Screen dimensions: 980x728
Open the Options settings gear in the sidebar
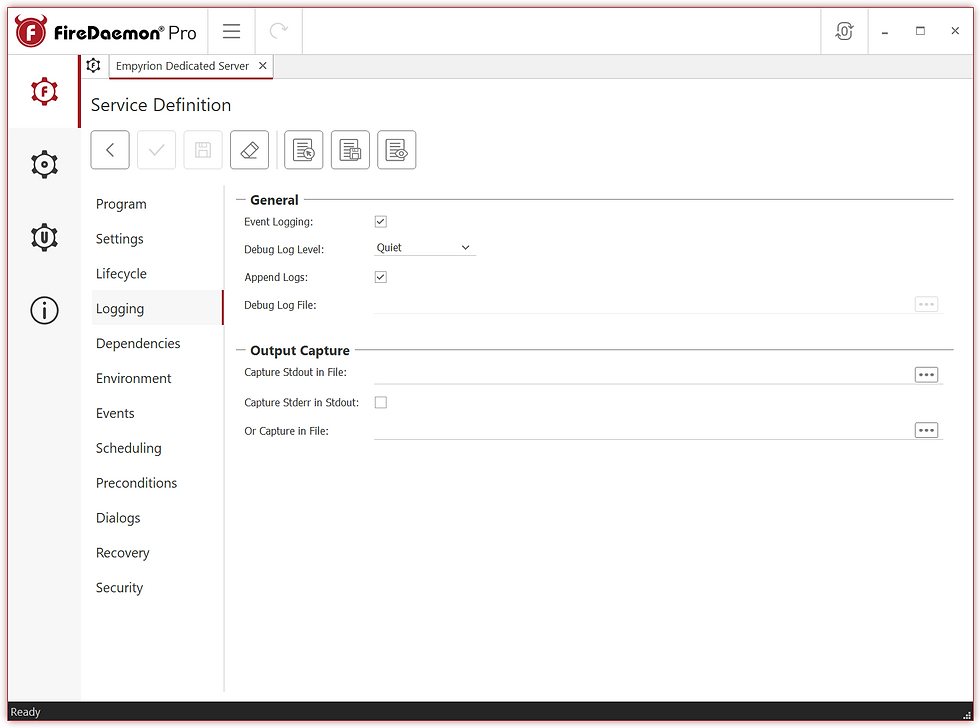click(44, 164)
